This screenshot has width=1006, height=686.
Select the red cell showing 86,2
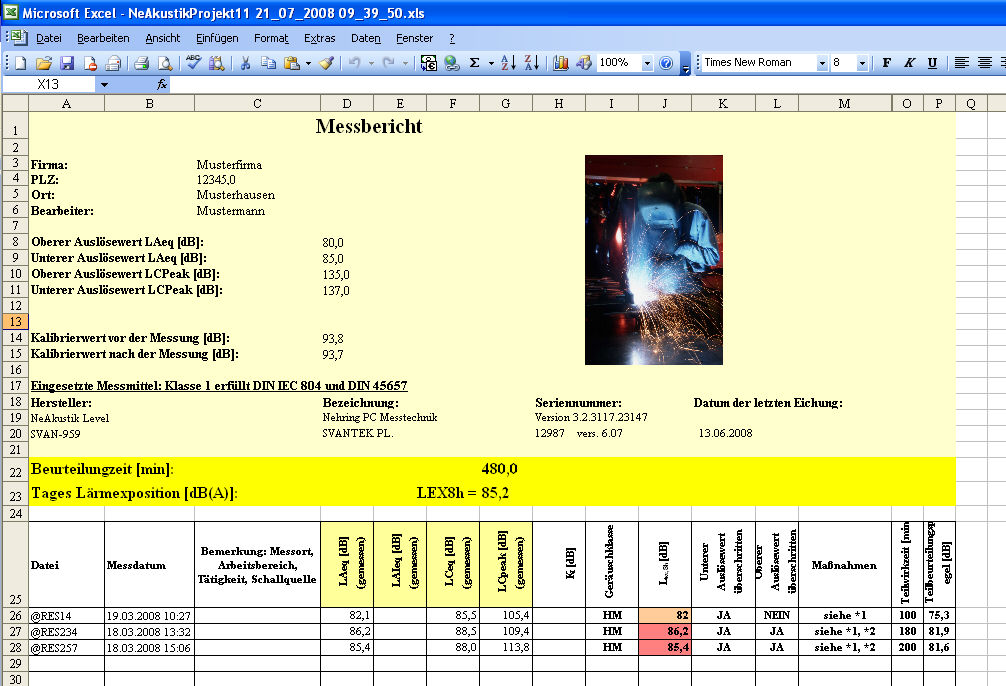tap(665, 632)
